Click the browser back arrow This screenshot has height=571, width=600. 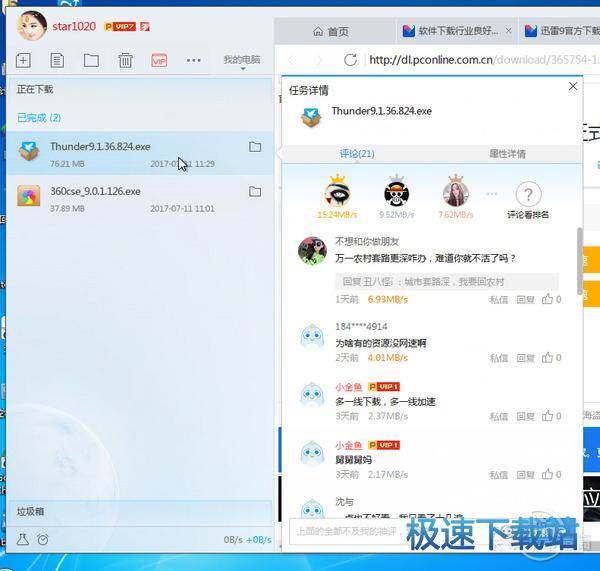pos(292,60)
